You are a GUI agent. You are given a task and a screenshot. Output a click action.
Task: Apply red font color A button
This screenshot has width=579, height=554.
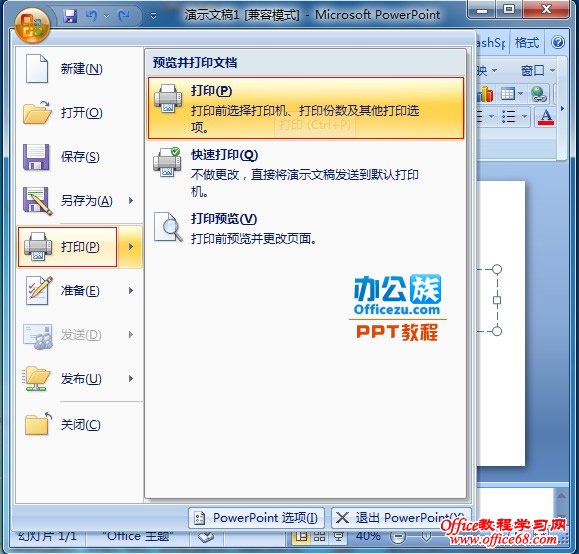click(x=546, y=117)
